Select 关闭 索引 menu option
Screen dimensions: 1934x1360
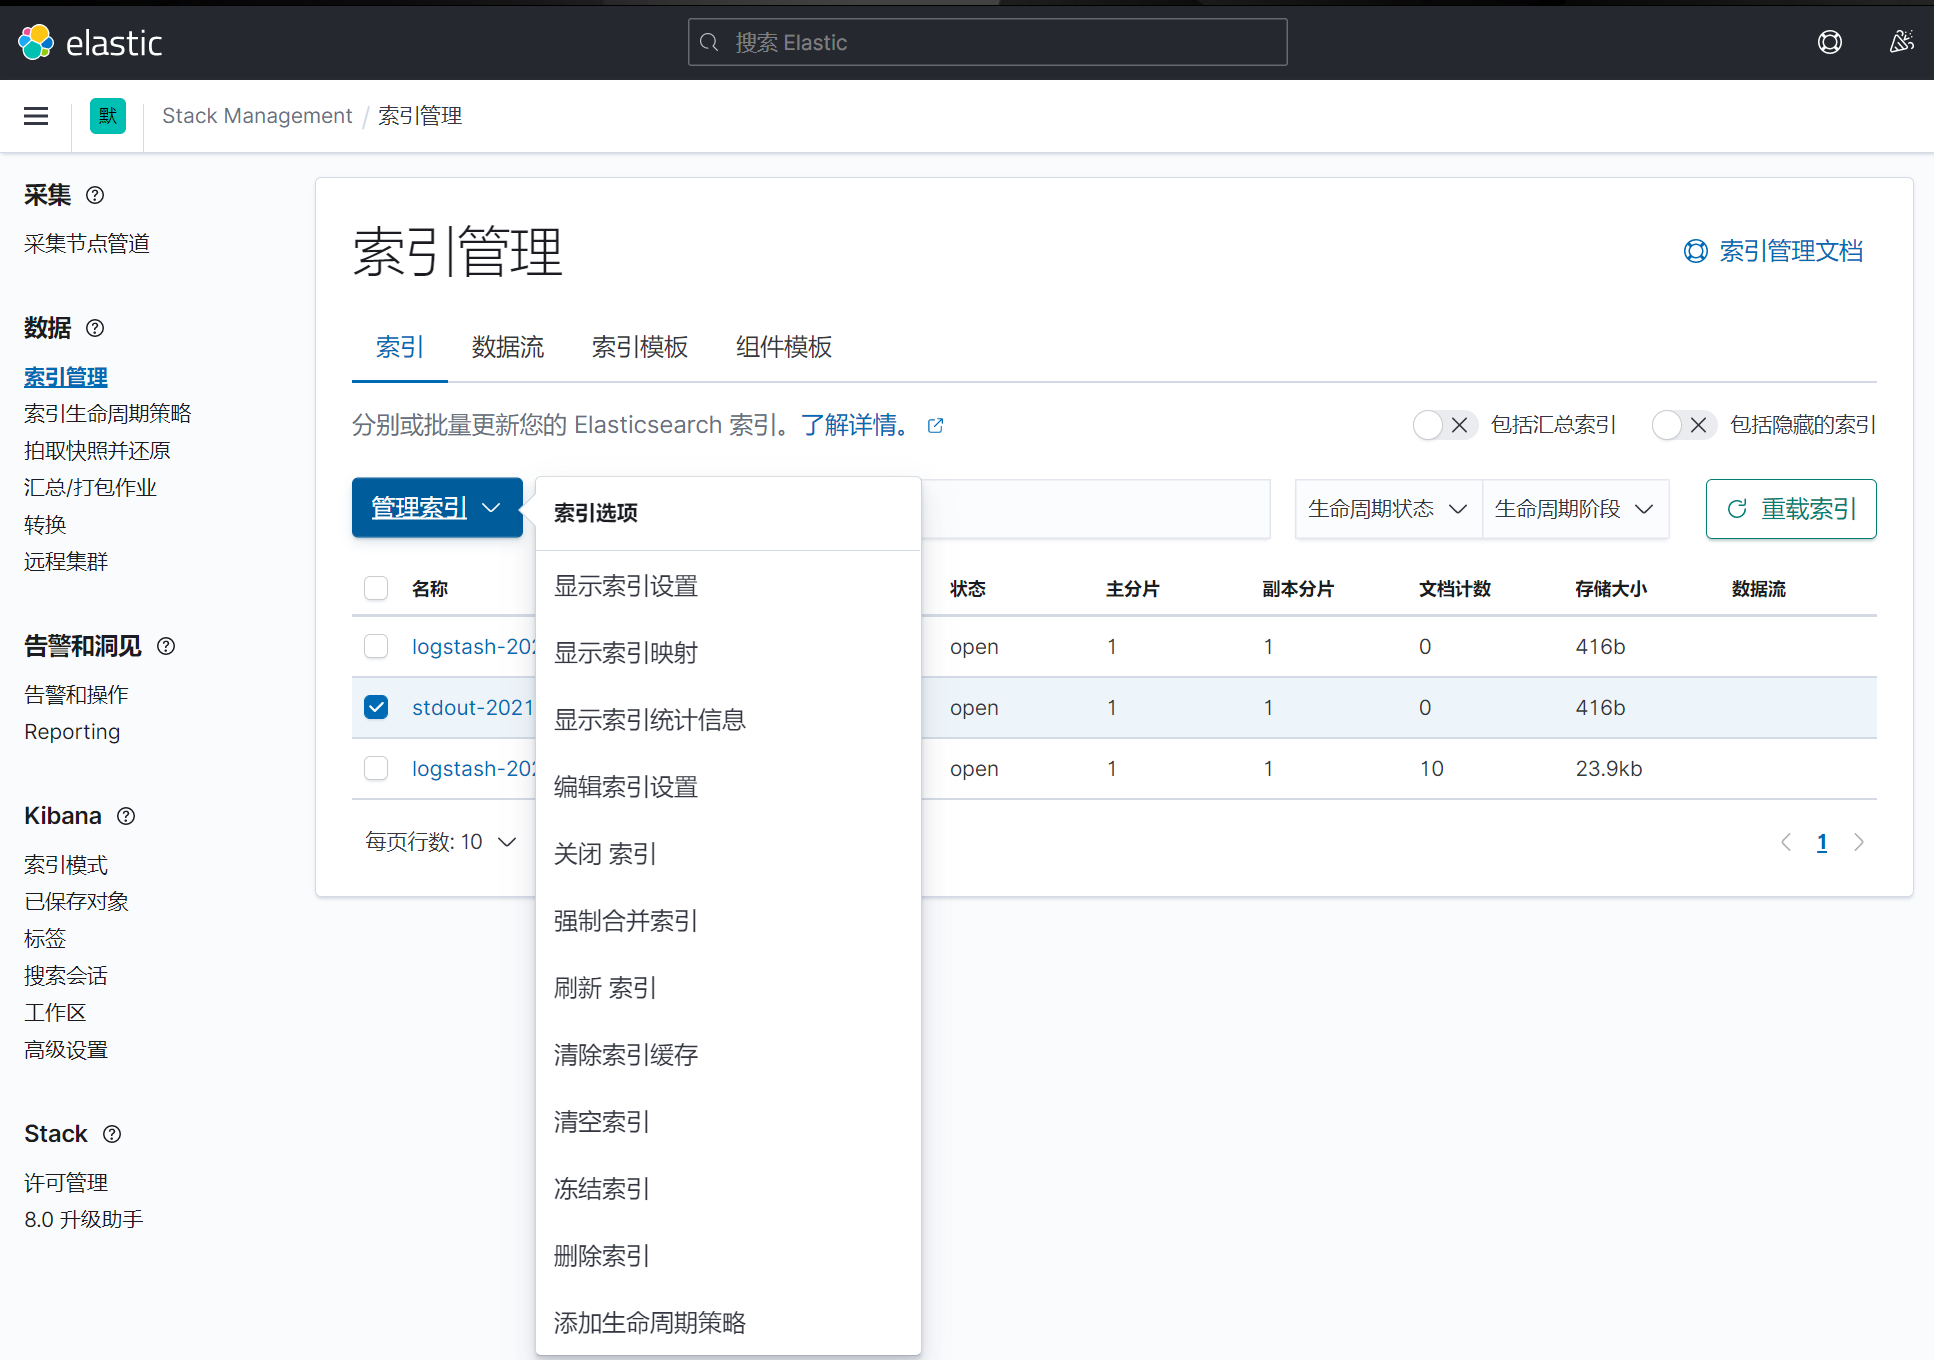(728, 854)
